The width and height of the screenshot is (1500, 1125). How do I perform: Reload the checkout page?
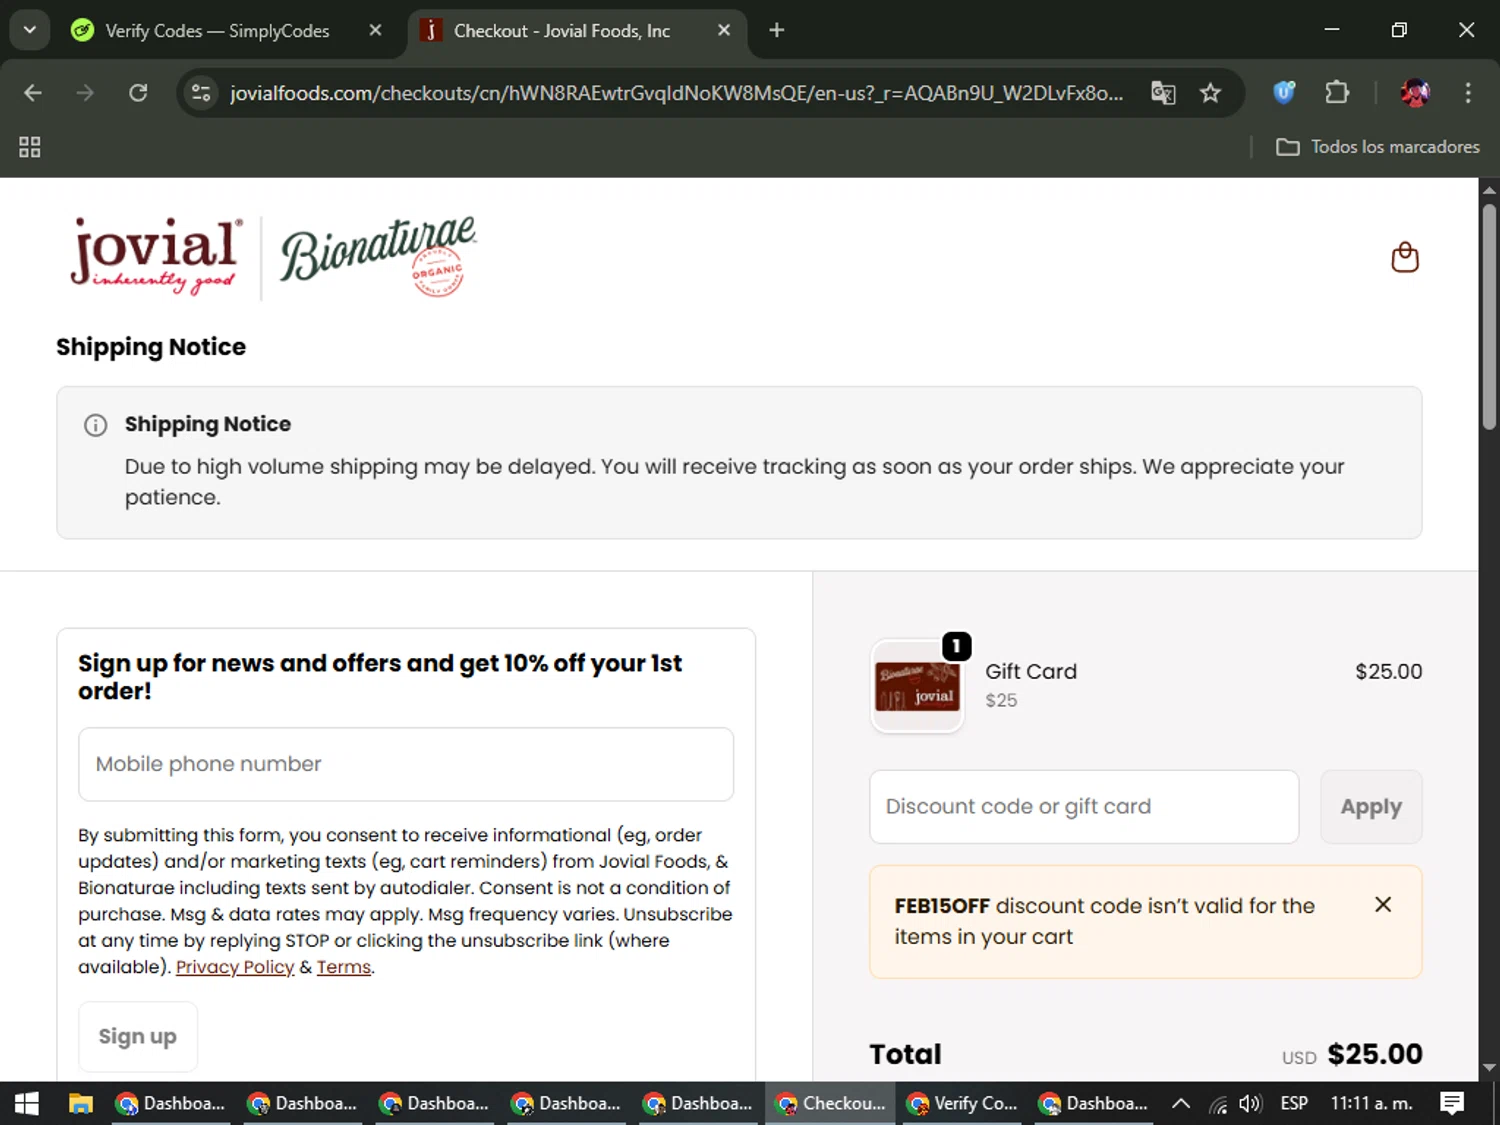point(138,93)
